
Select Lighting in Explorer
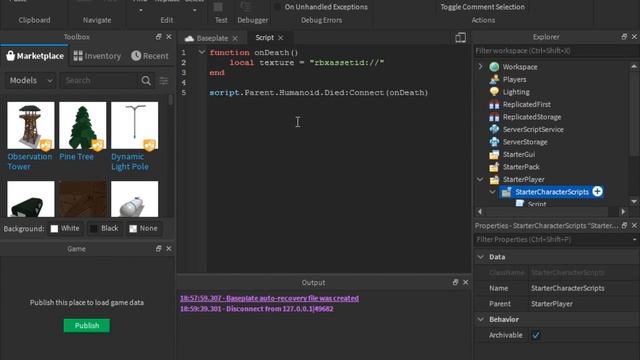[x=516, y=92]
